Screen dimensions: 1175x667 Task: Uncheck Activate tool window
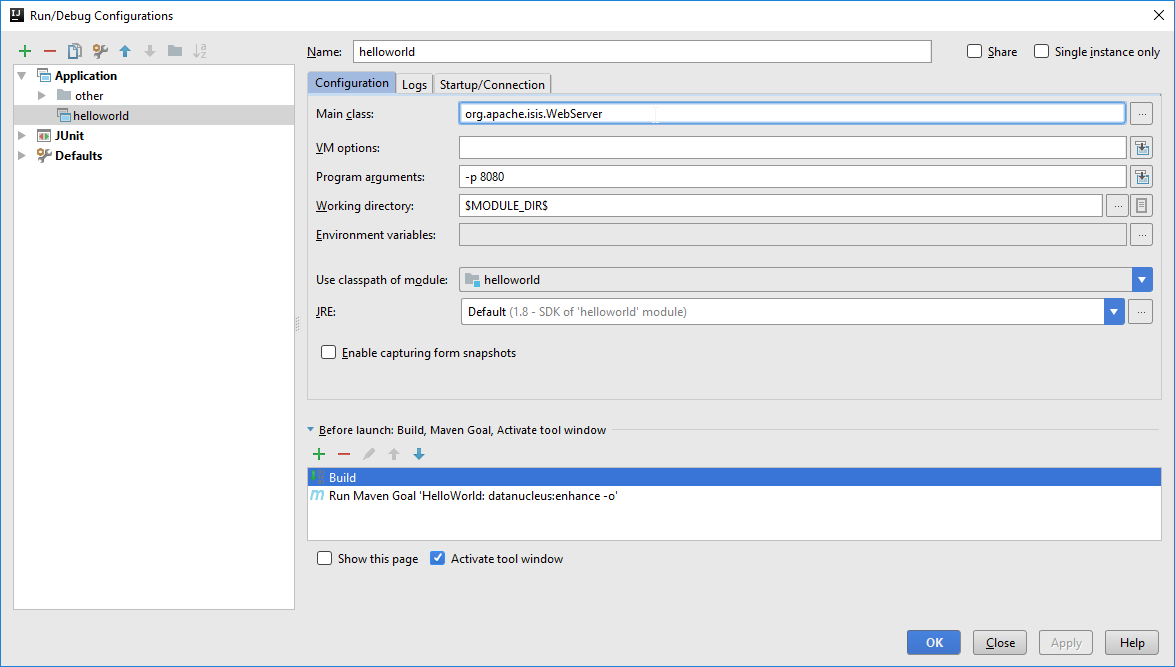click(437, 559)
